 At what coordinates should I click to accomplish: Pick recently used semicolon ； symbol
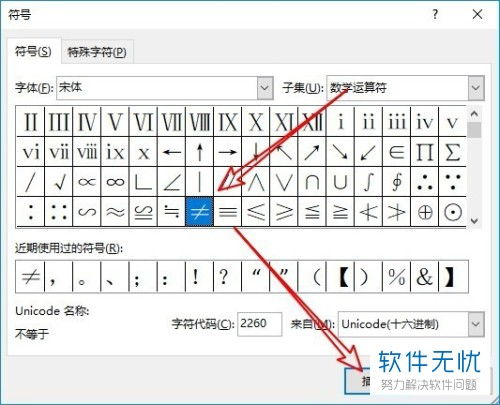(143, 277)
